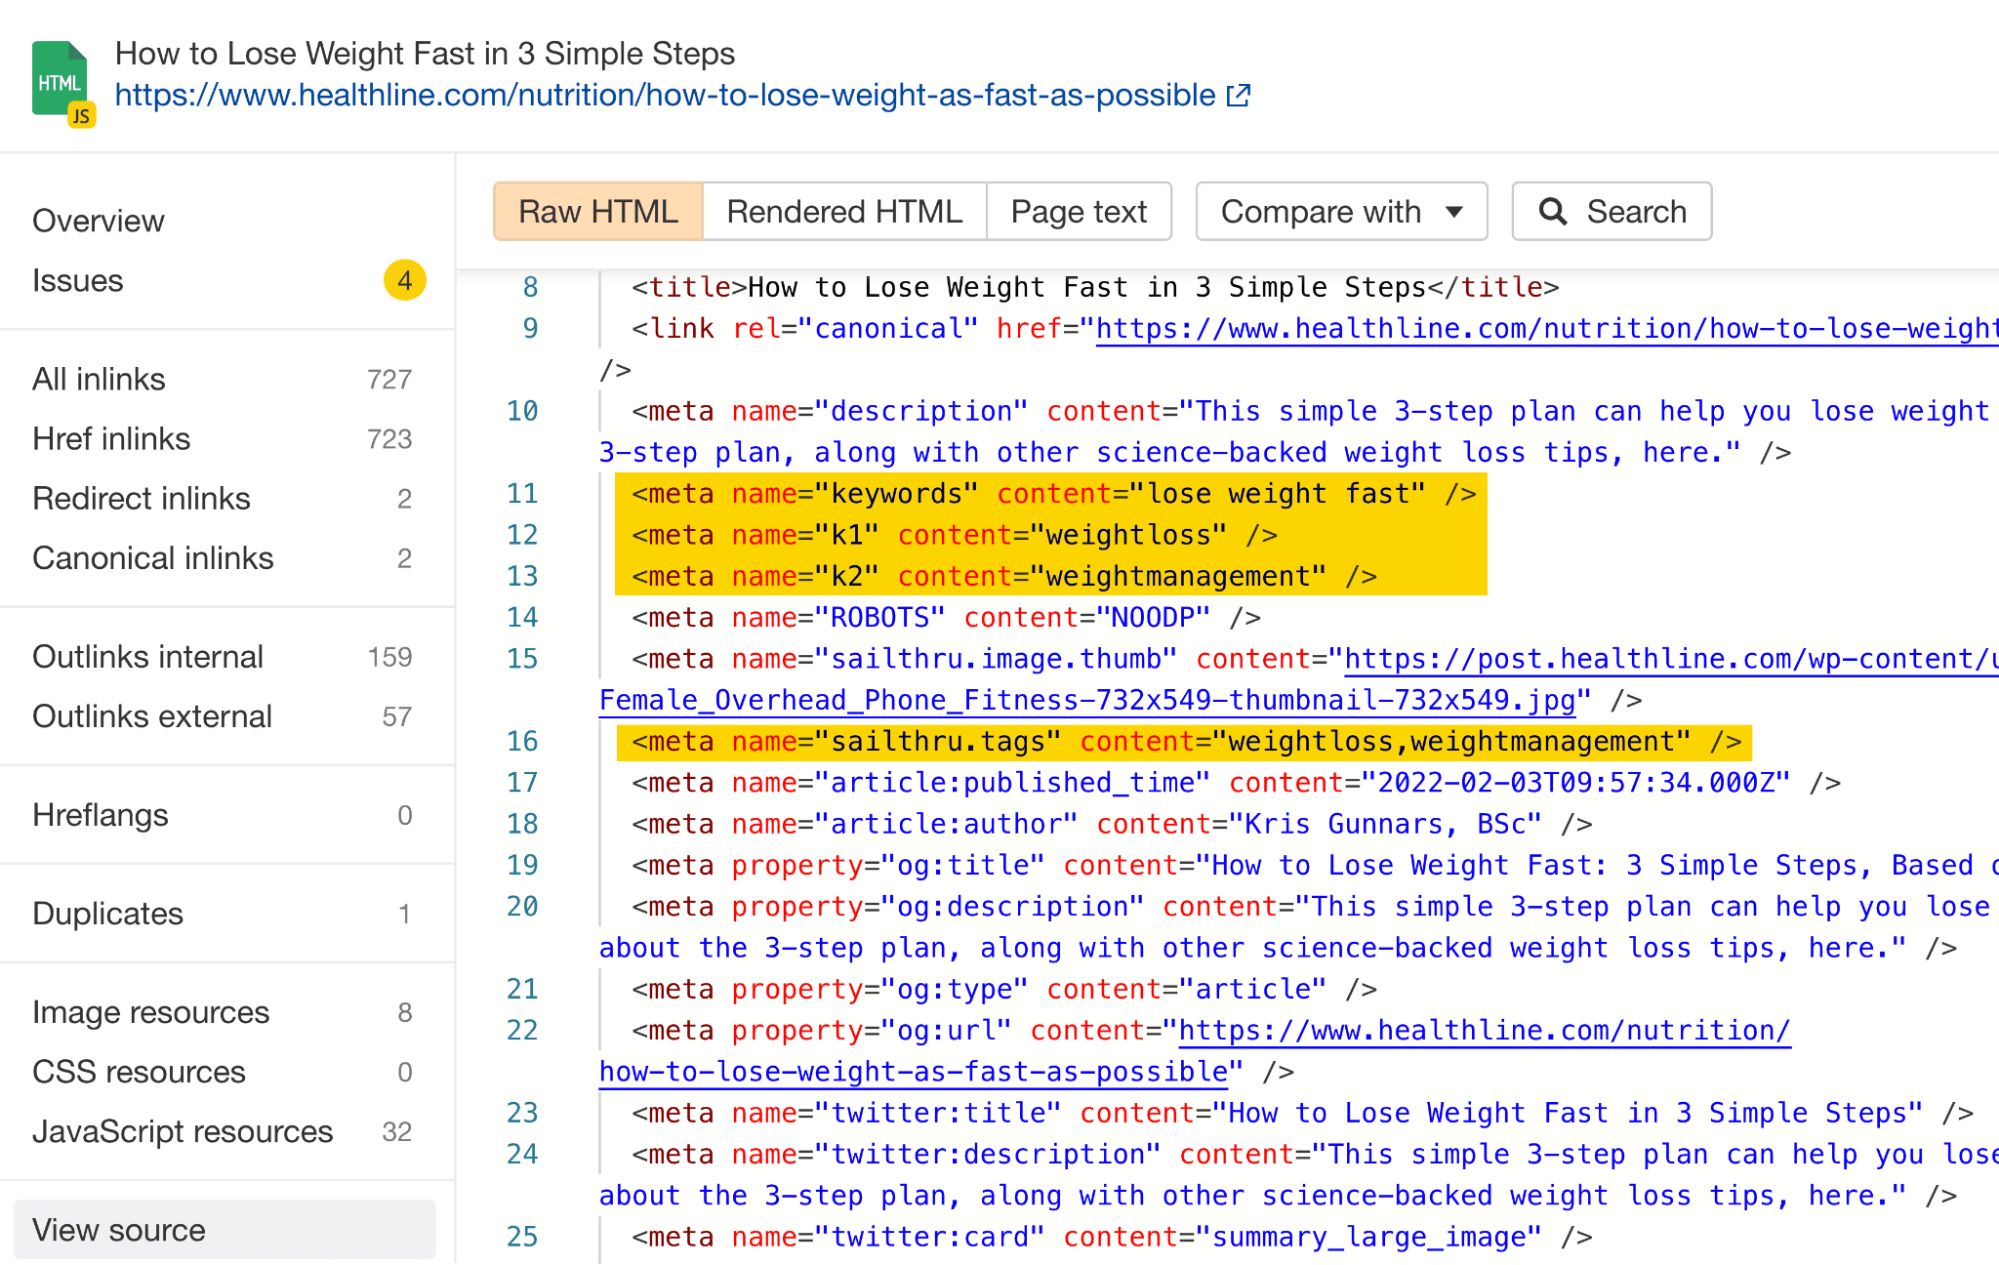The height and width of the screenshot is (1265, 1999).
Task: Switch to the Rendered HTML tab
Action: 845,211
